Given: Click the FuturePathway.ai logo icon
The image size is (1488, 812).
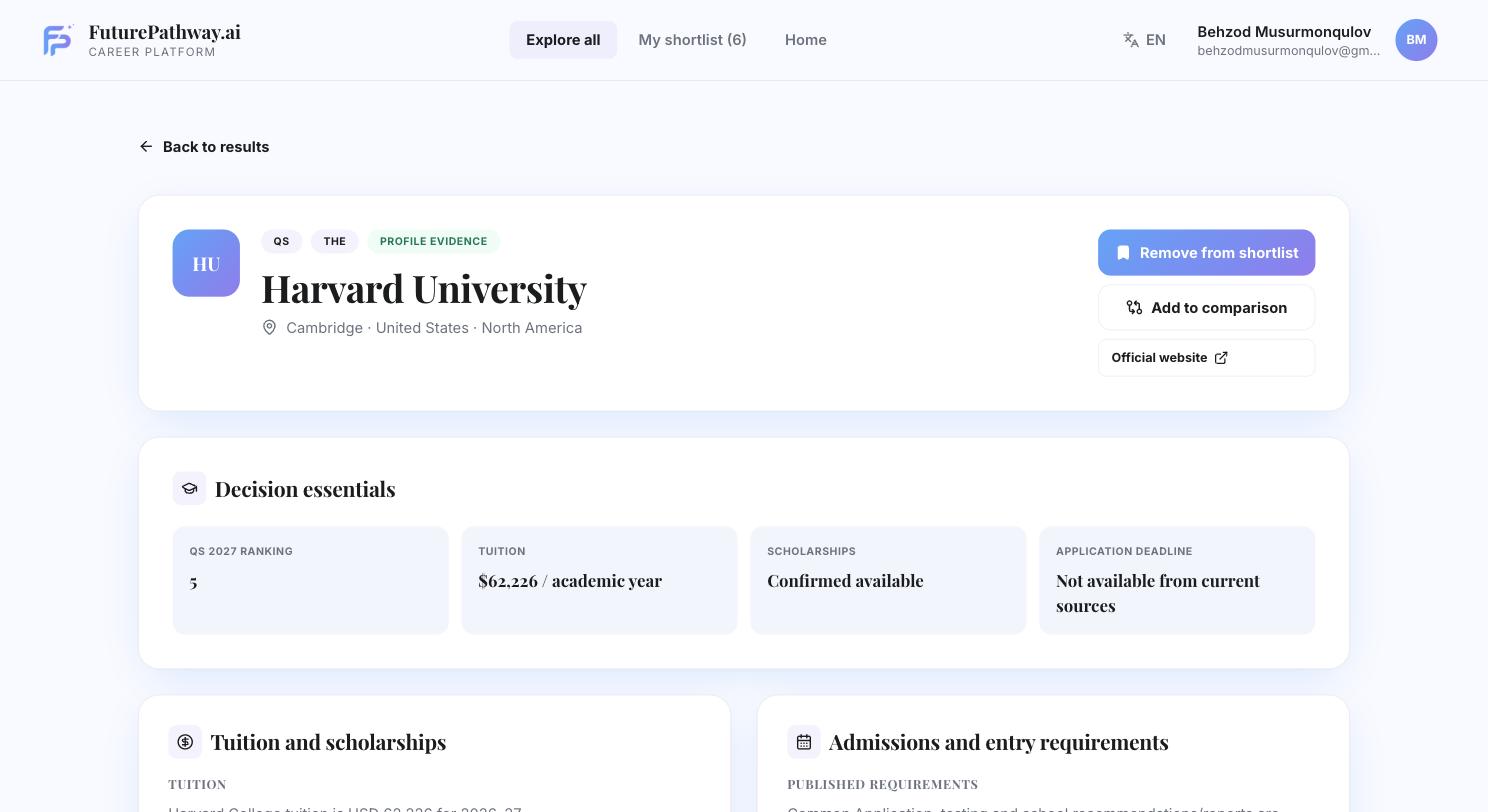Looking at the screenshot, I should pyautogui.click(x=58, y=40).
